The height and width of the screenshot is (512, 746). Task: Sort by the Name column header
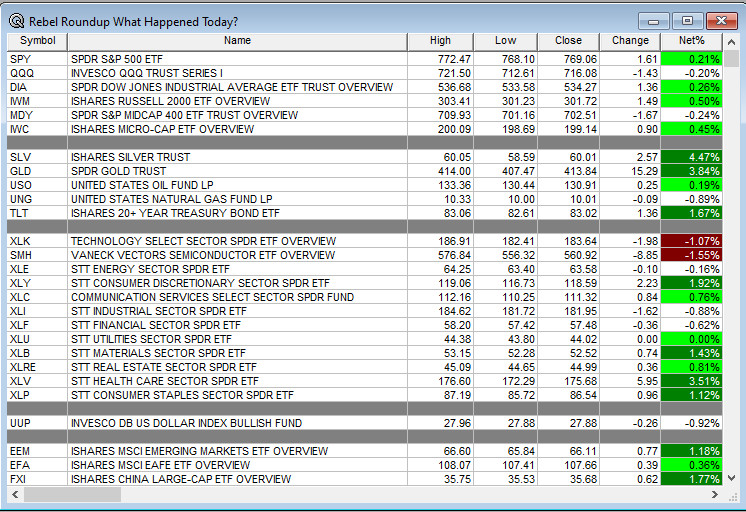237,41
